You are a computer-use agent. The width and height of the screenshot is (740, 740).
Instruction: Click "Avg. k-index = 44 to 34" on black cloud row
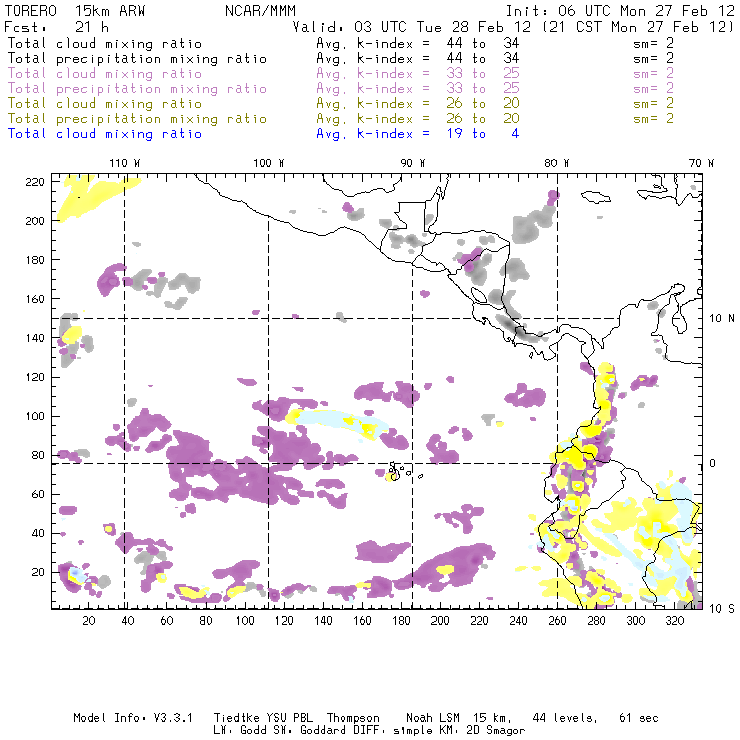(418, 43)
